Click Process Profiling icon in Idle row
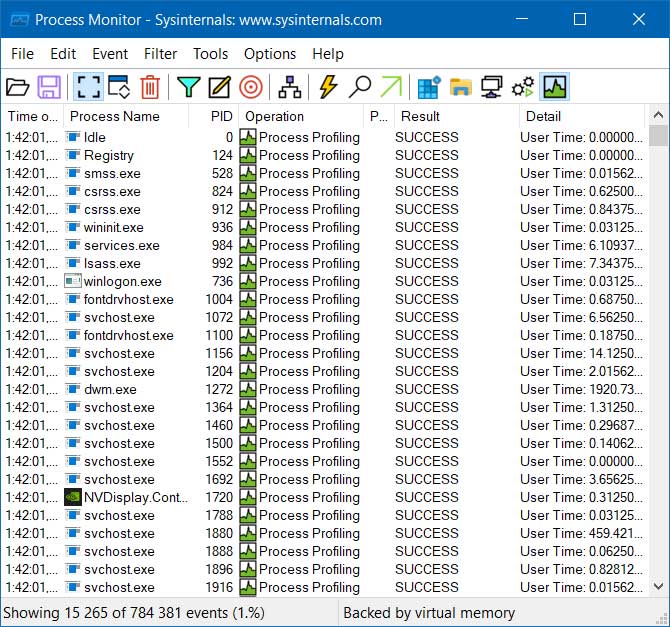Viewport: 670px width, 627px height. coord(248,137)
